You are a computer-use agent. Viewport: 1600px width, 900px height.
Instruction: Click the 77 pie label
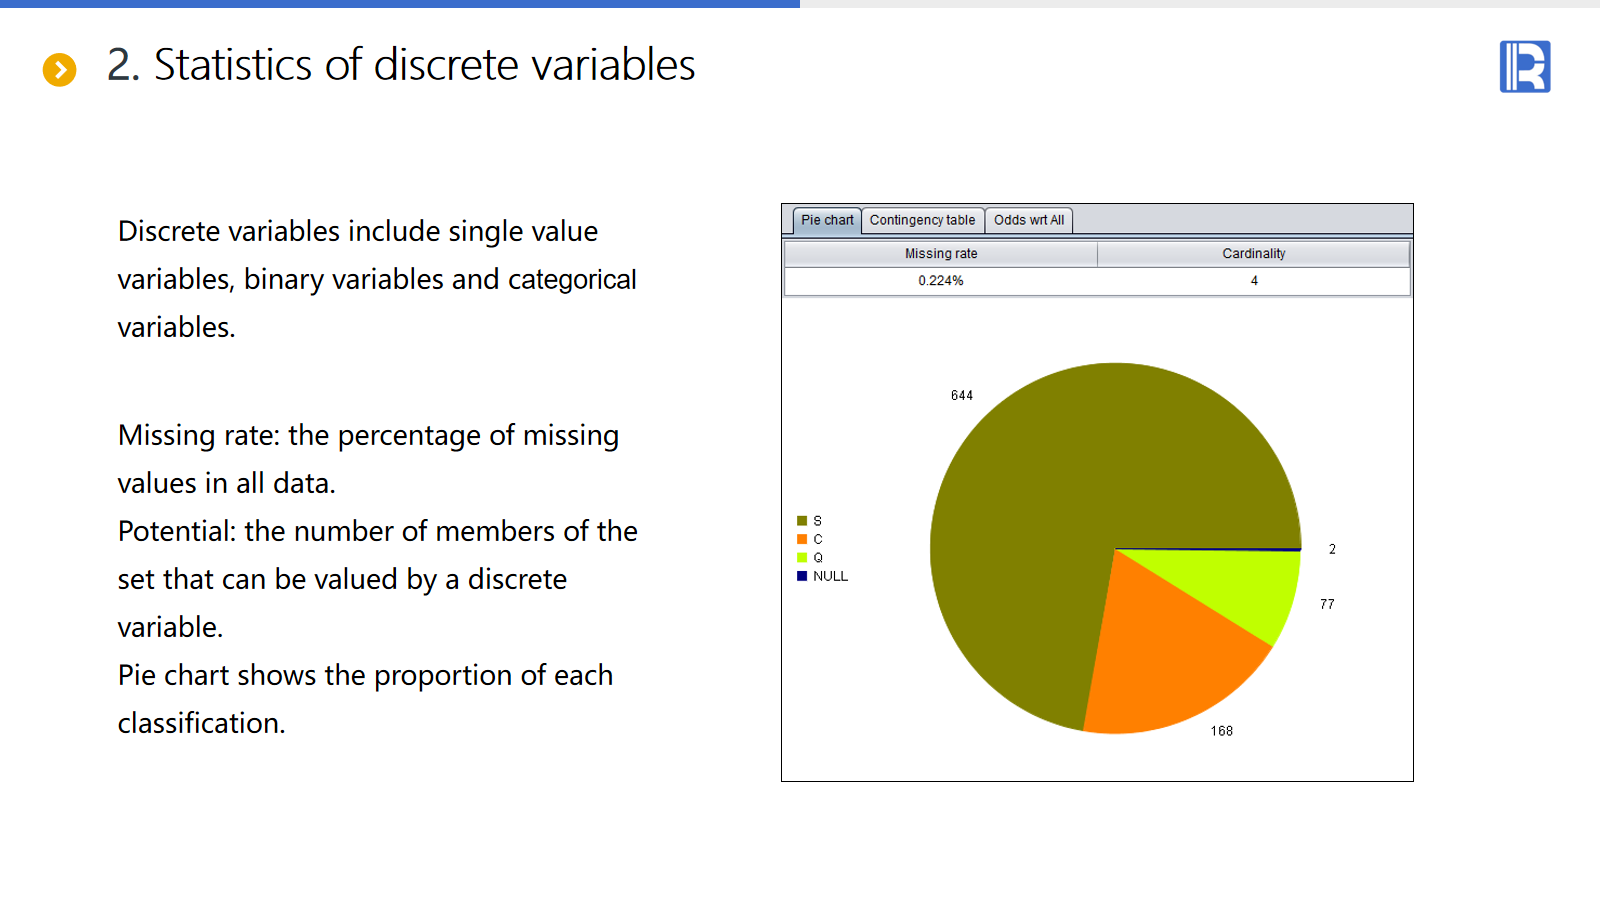tap(1327, 604)
